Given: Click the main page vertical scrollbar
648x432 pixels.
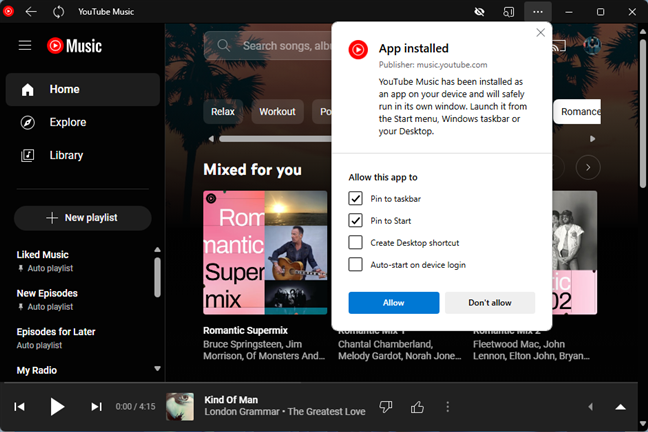Looking at the screenshot, I should [643, 114].
